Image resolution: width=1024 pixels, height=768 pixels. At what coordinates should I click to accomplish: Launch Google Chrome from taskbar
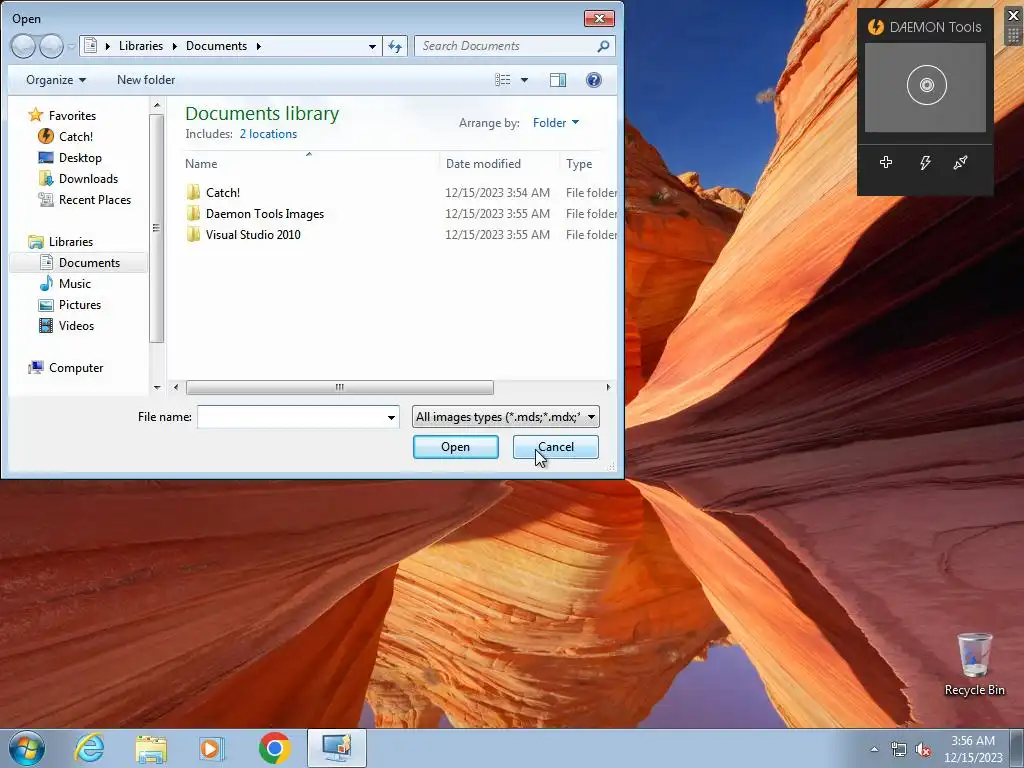(x=274, y=748)
